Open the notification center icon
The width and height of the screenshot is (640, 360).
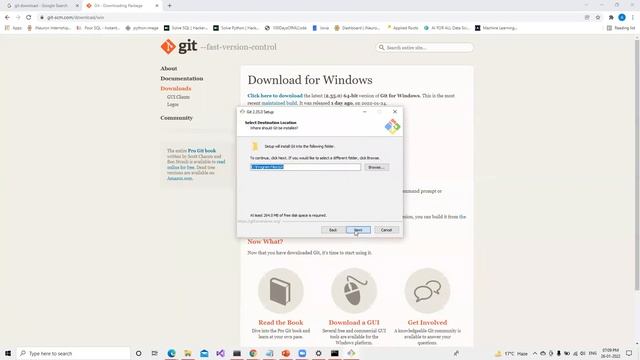(x=629, y=353)
